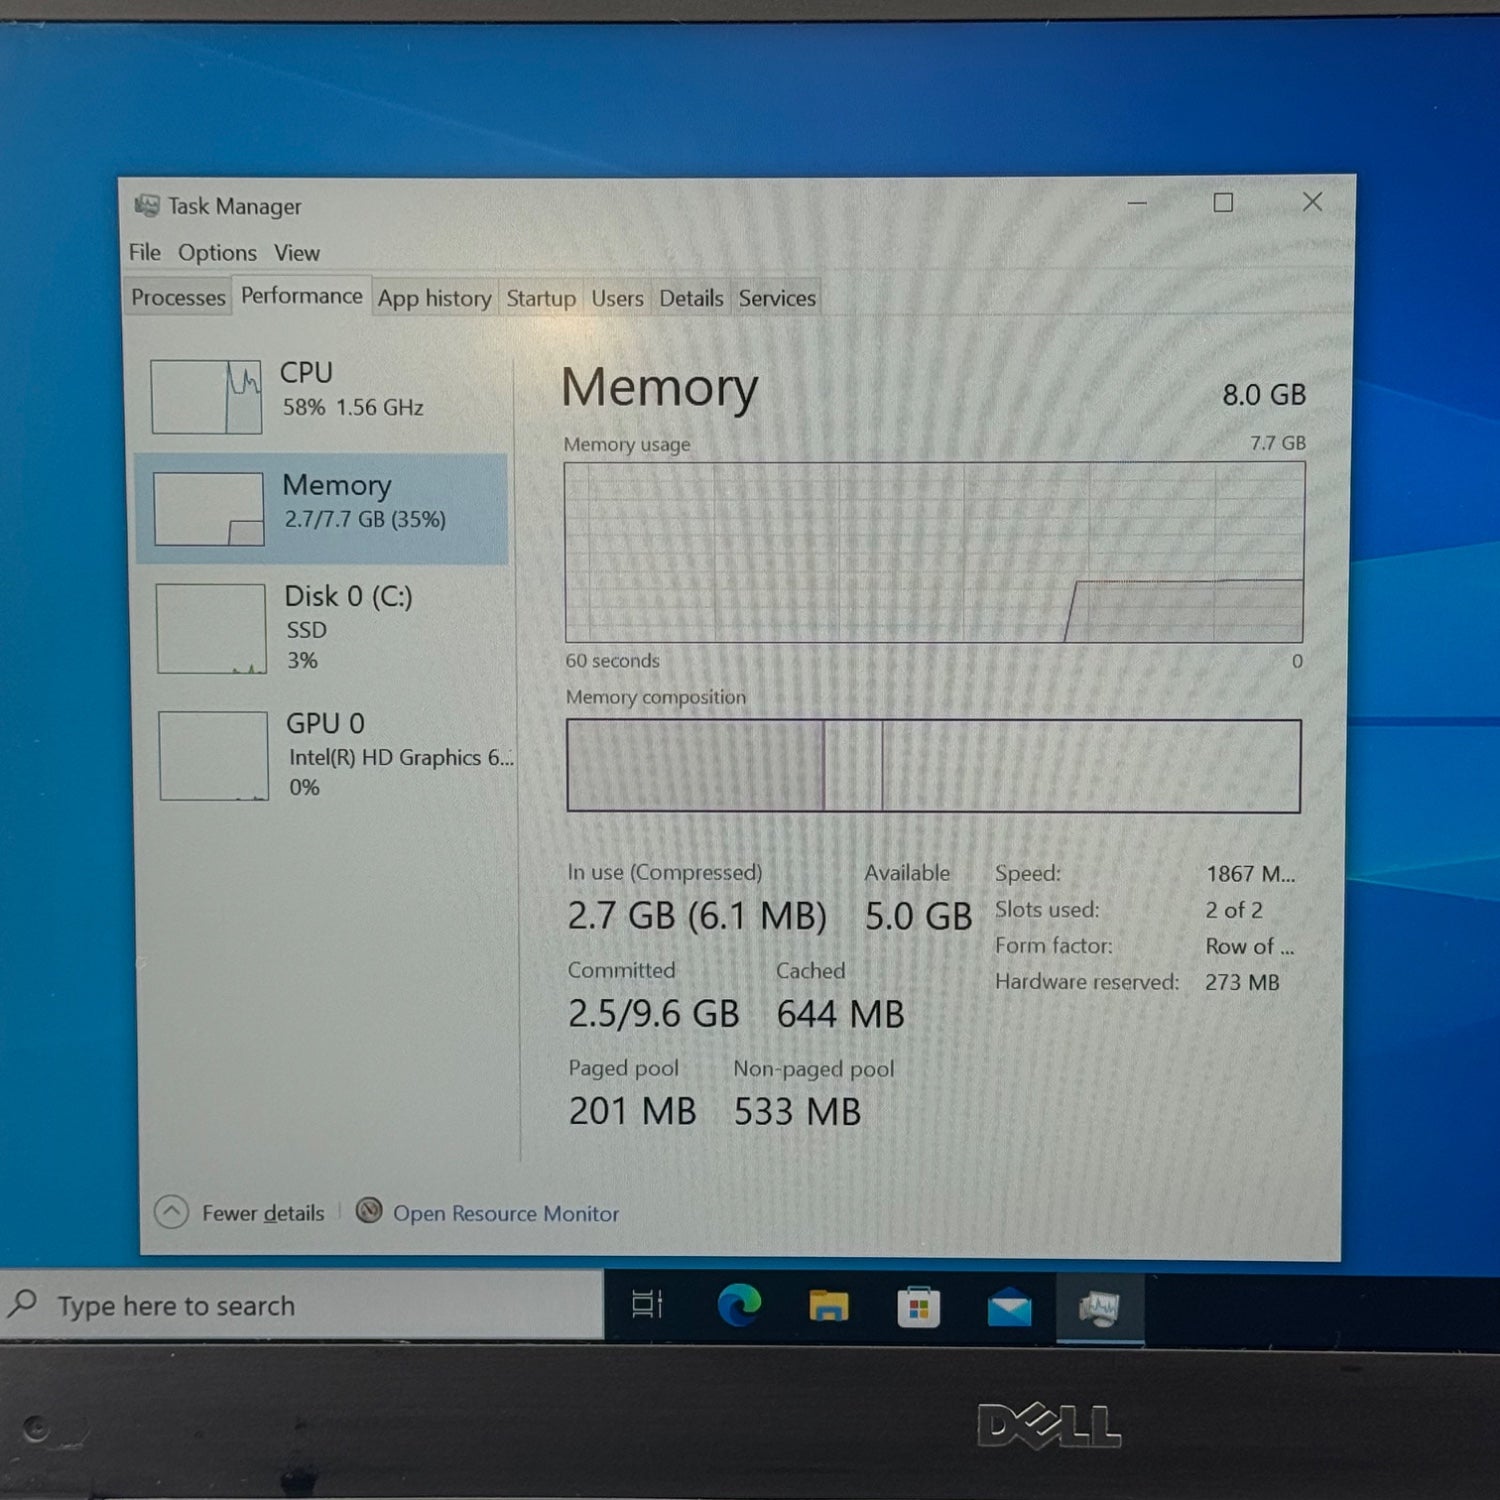1500x1500 pixels.
Task: Launch Microsoft Store from the taskbar
Action: [918, 1307]
